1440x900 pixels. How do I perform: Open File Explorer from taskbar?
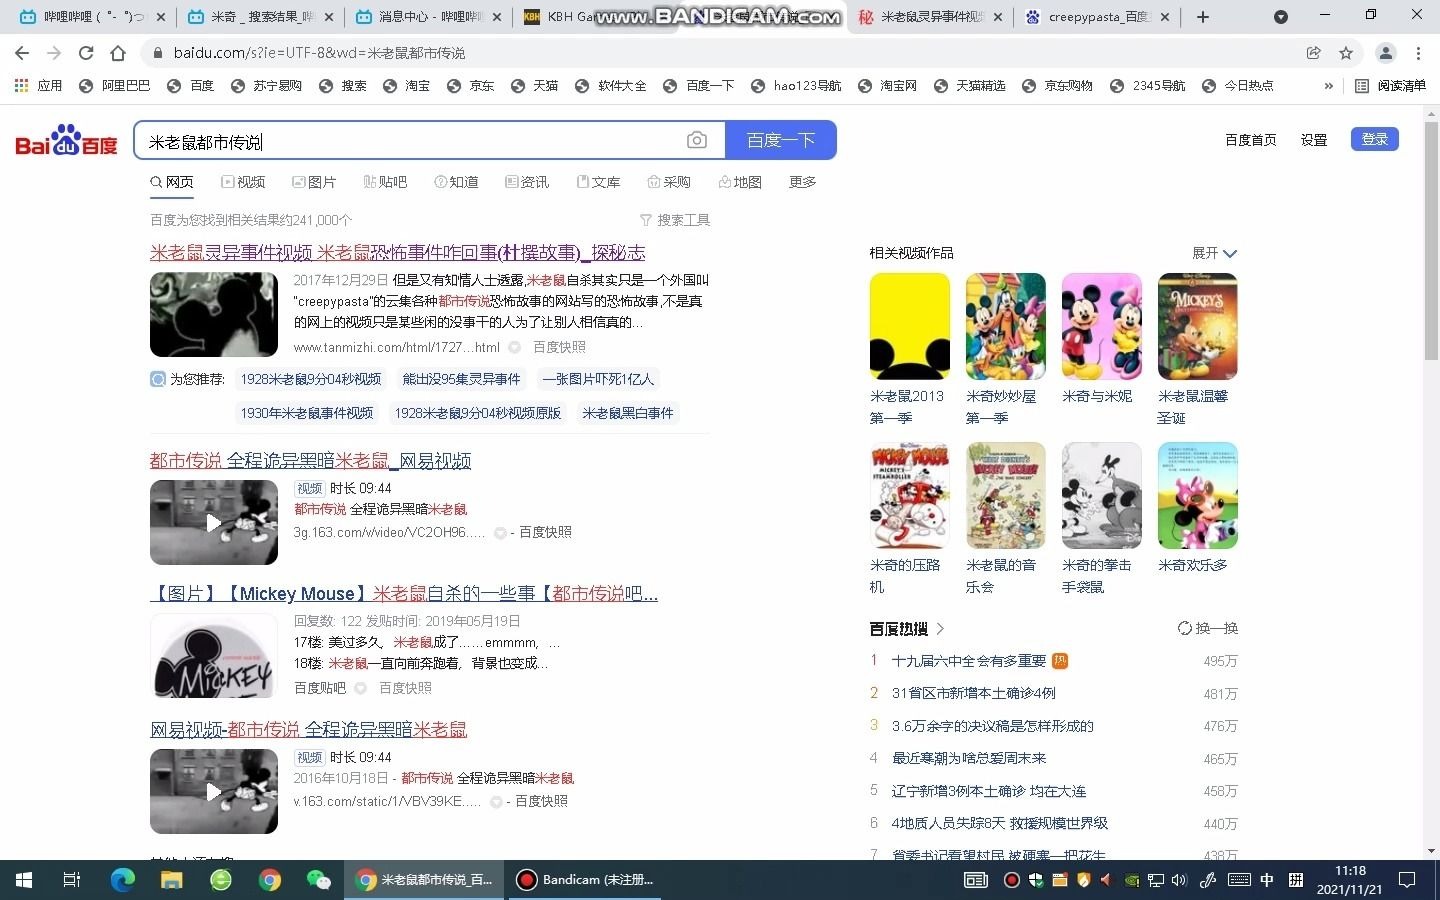pos(172,880)
